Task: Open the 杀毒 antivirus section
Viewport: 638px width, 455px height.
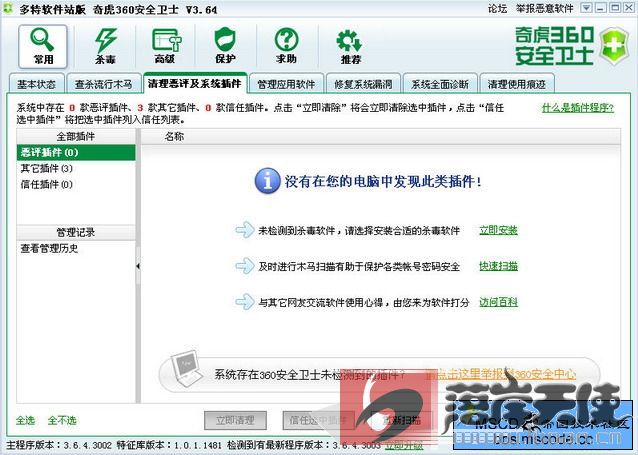Action: (105, 46)
